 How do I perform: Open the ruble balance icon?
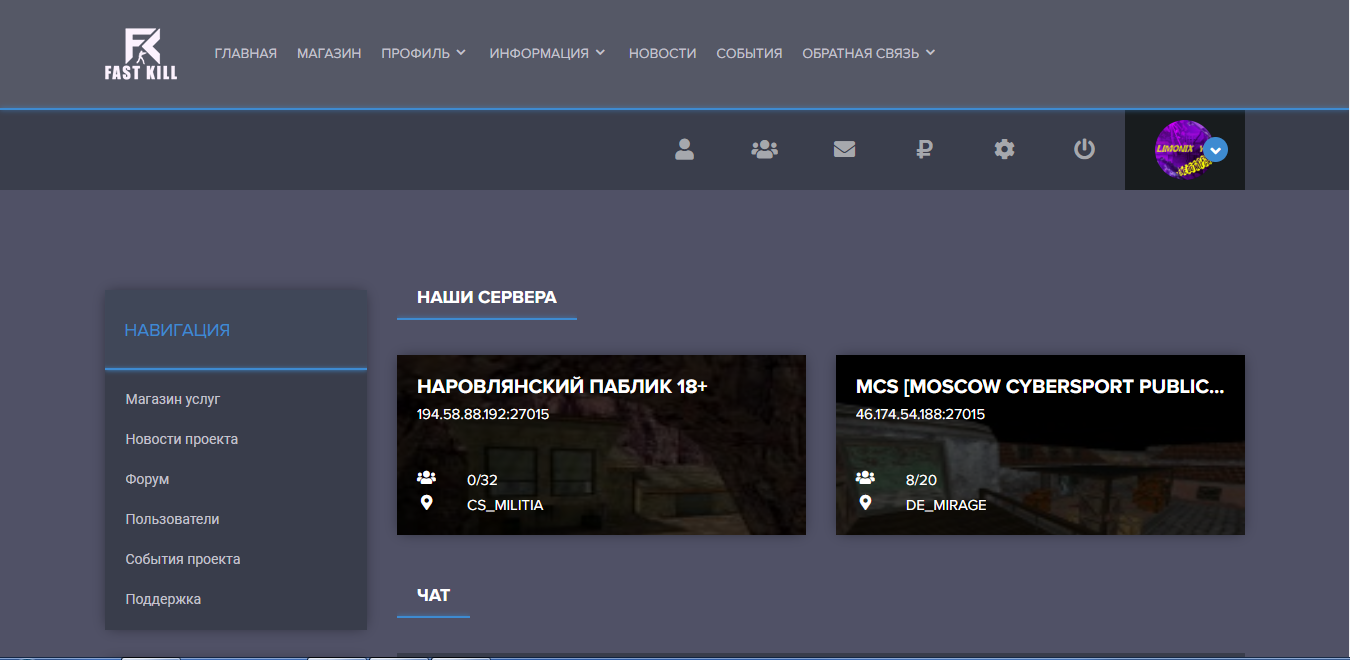[924, 149]
